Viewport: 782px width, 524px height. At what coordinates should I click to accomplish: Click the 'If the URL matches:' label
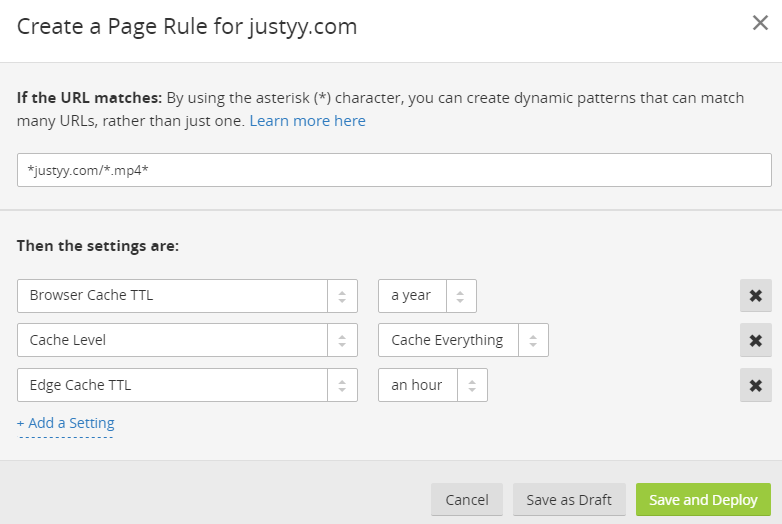click(89, 98)
